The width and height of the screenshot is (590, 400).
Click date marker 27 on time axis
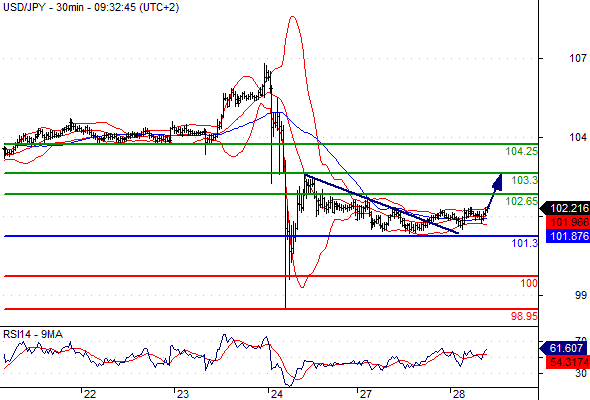(x=365, y=394)
